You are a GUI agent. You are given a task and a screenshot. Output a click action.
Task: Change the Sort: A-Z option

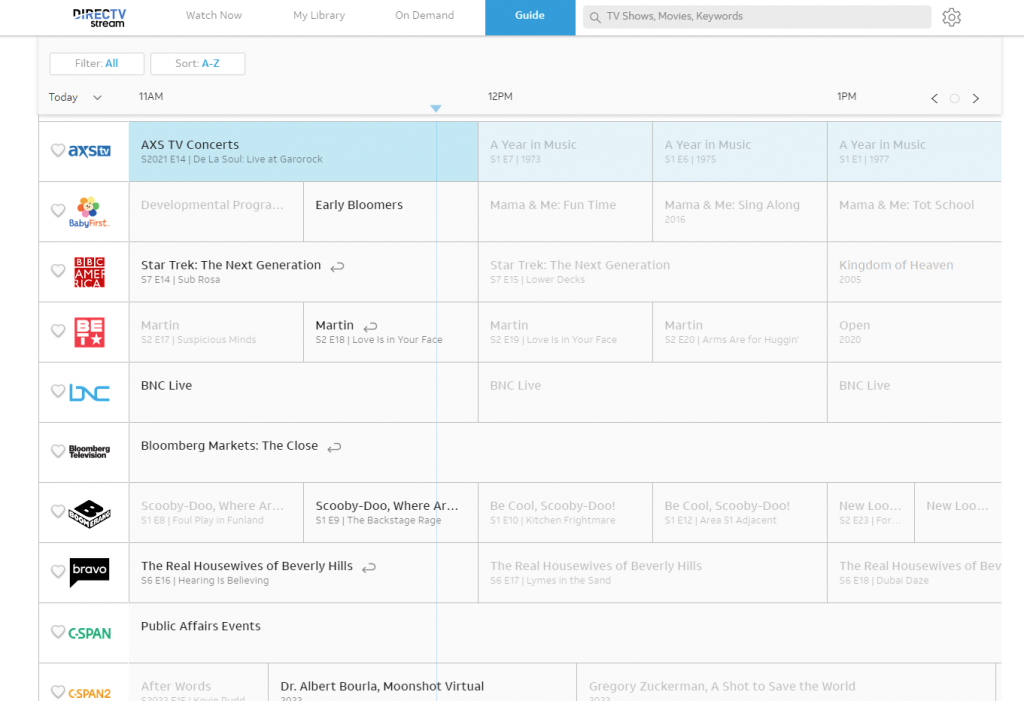click(x=197, y=63)
